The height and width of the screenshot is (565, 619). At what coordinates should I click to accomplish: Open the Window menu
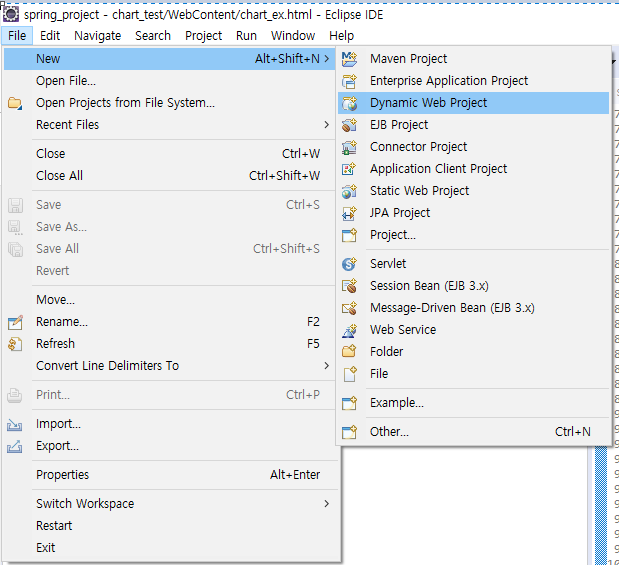pyautogui.click(x=293, y=36)
